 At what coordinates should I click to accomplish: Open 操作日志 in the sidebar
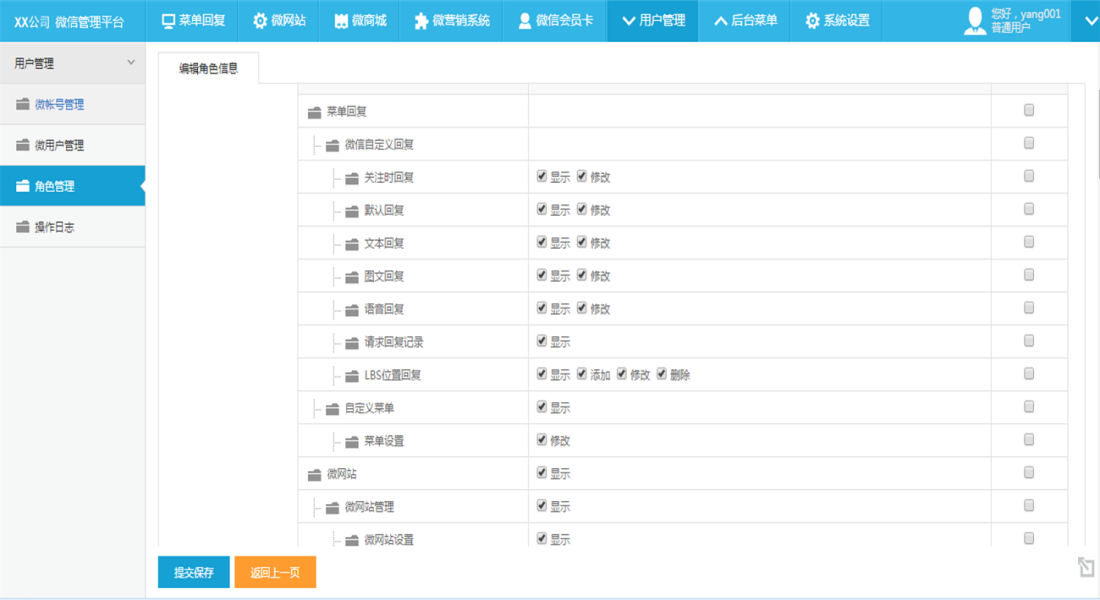tap(72, 227)
